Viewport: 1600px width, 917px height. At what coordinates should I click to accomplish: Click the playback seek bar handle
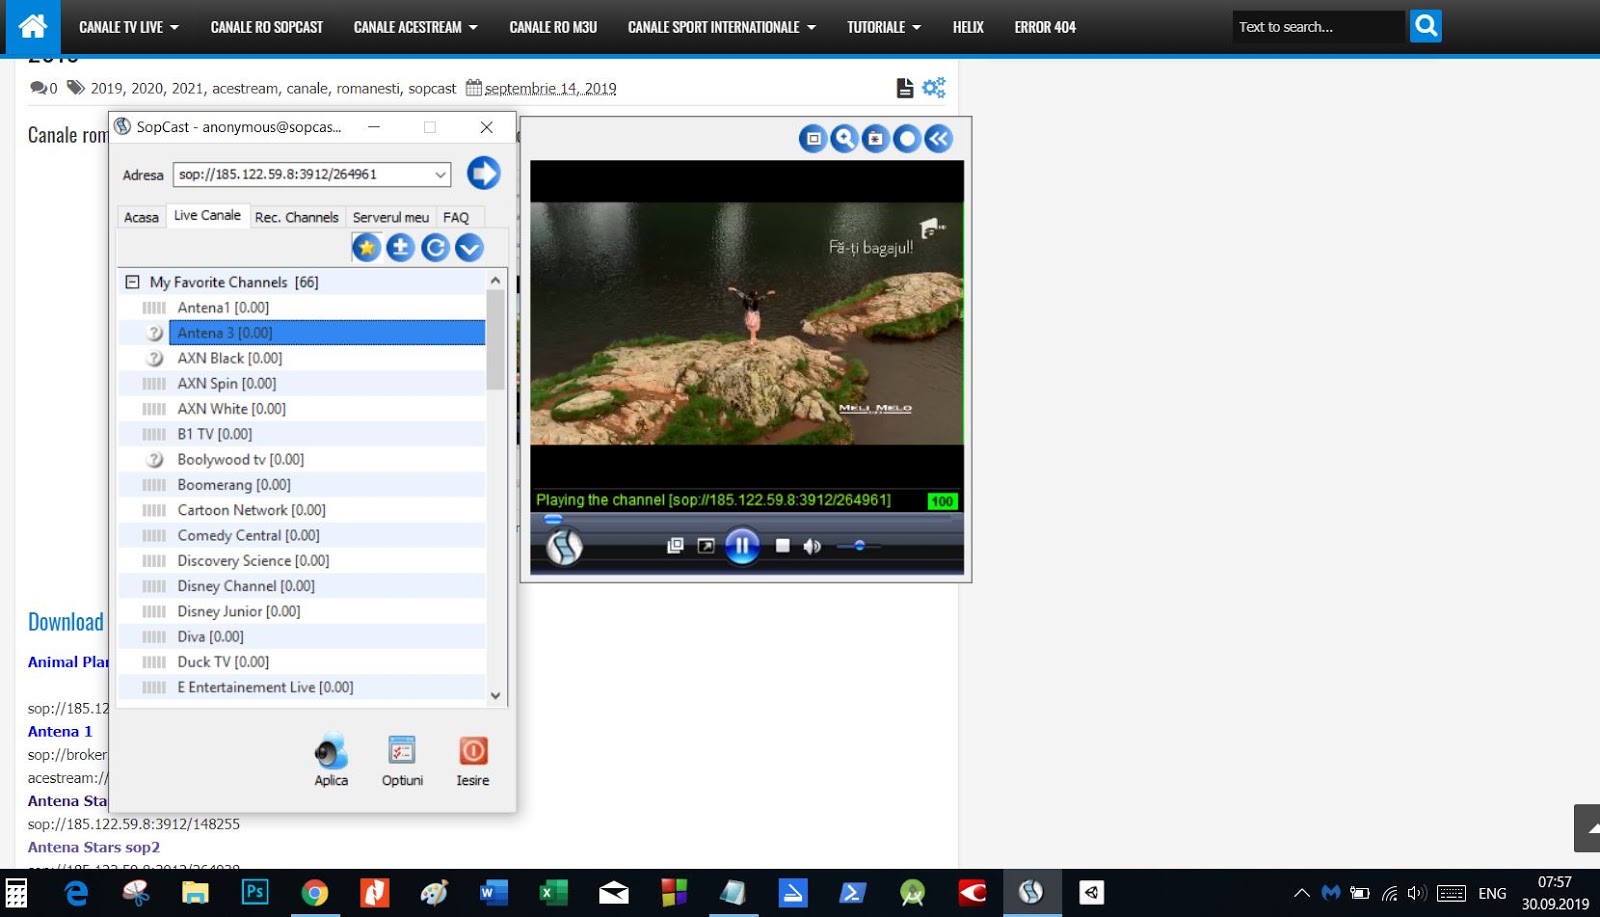click(x=553, y=519)
